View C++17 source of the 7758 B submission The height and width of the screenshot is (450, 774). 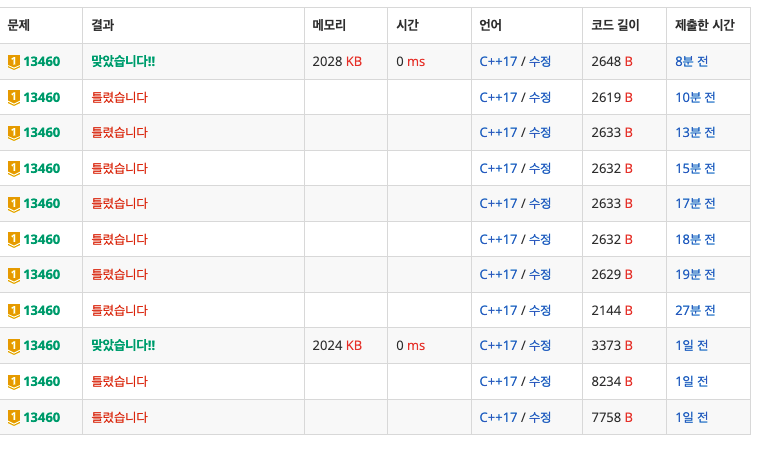498,418
